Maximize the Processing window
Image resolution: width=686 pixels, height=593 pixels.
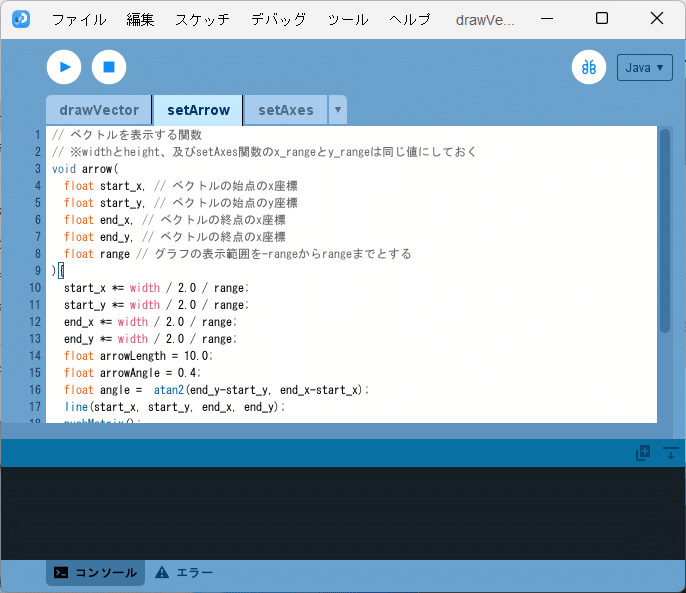click(x=602, y=18)
